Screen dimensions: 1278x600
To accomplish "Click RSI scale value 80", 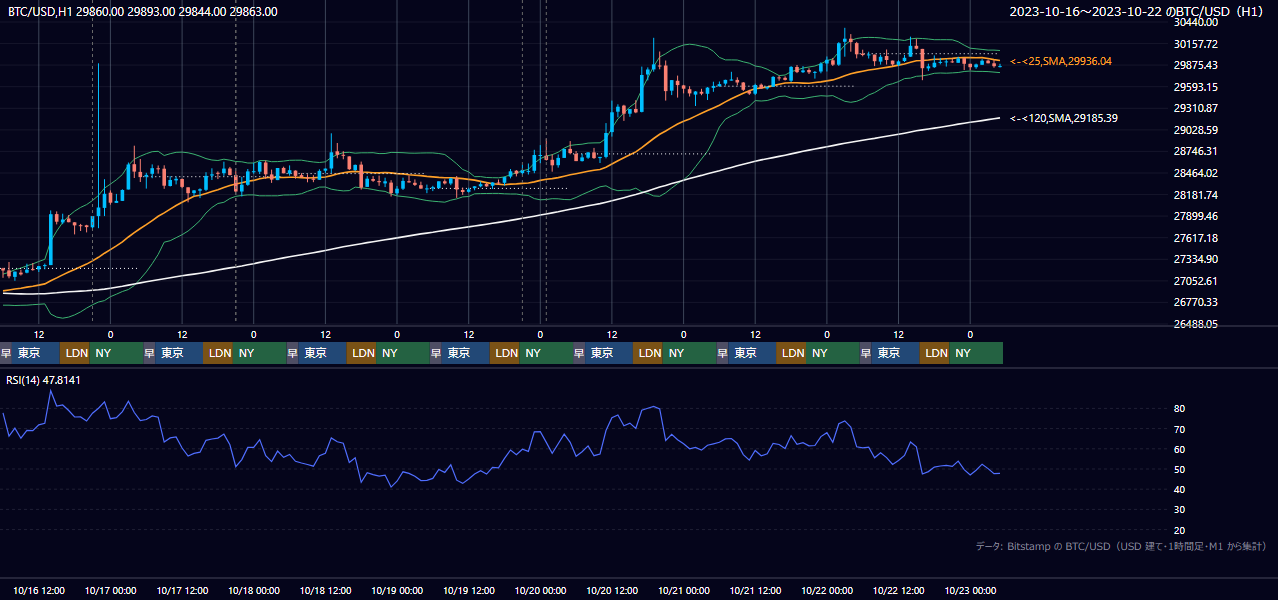I will tap(1180, 409).
